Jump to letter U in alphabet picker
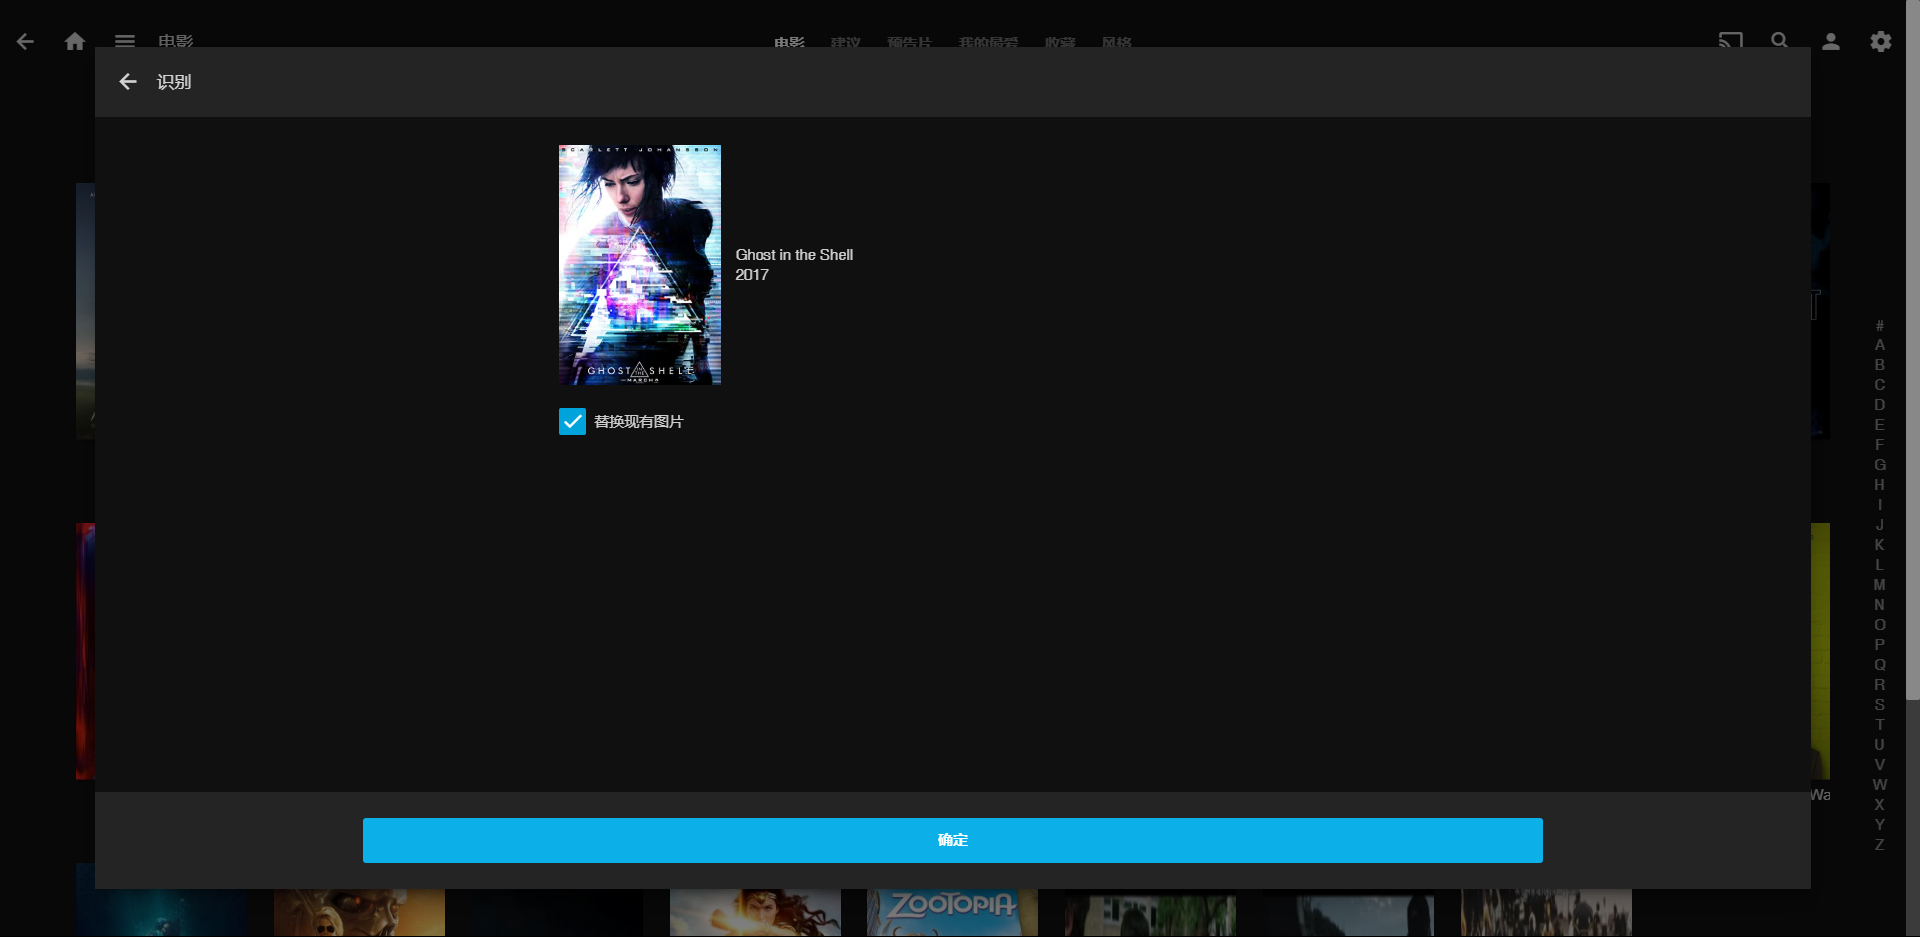1920x937 pixels. (x=1880, y=745)
